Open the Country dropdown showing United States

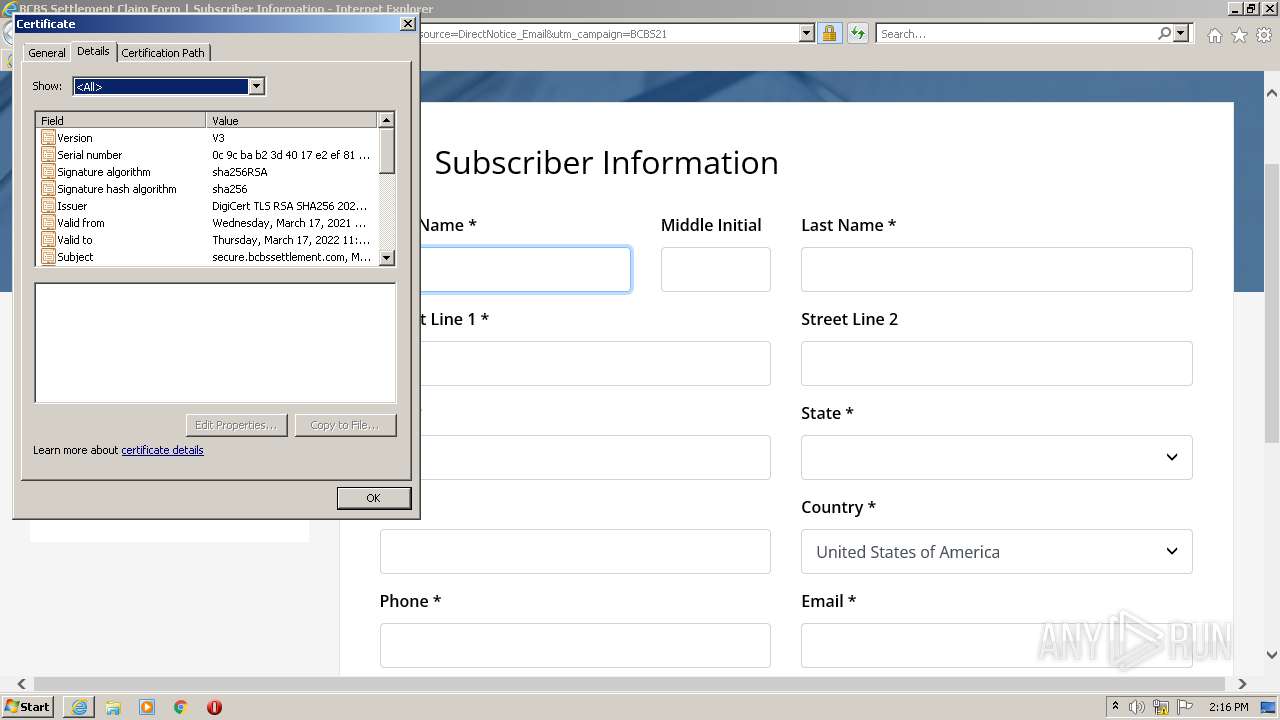point(997,552)
